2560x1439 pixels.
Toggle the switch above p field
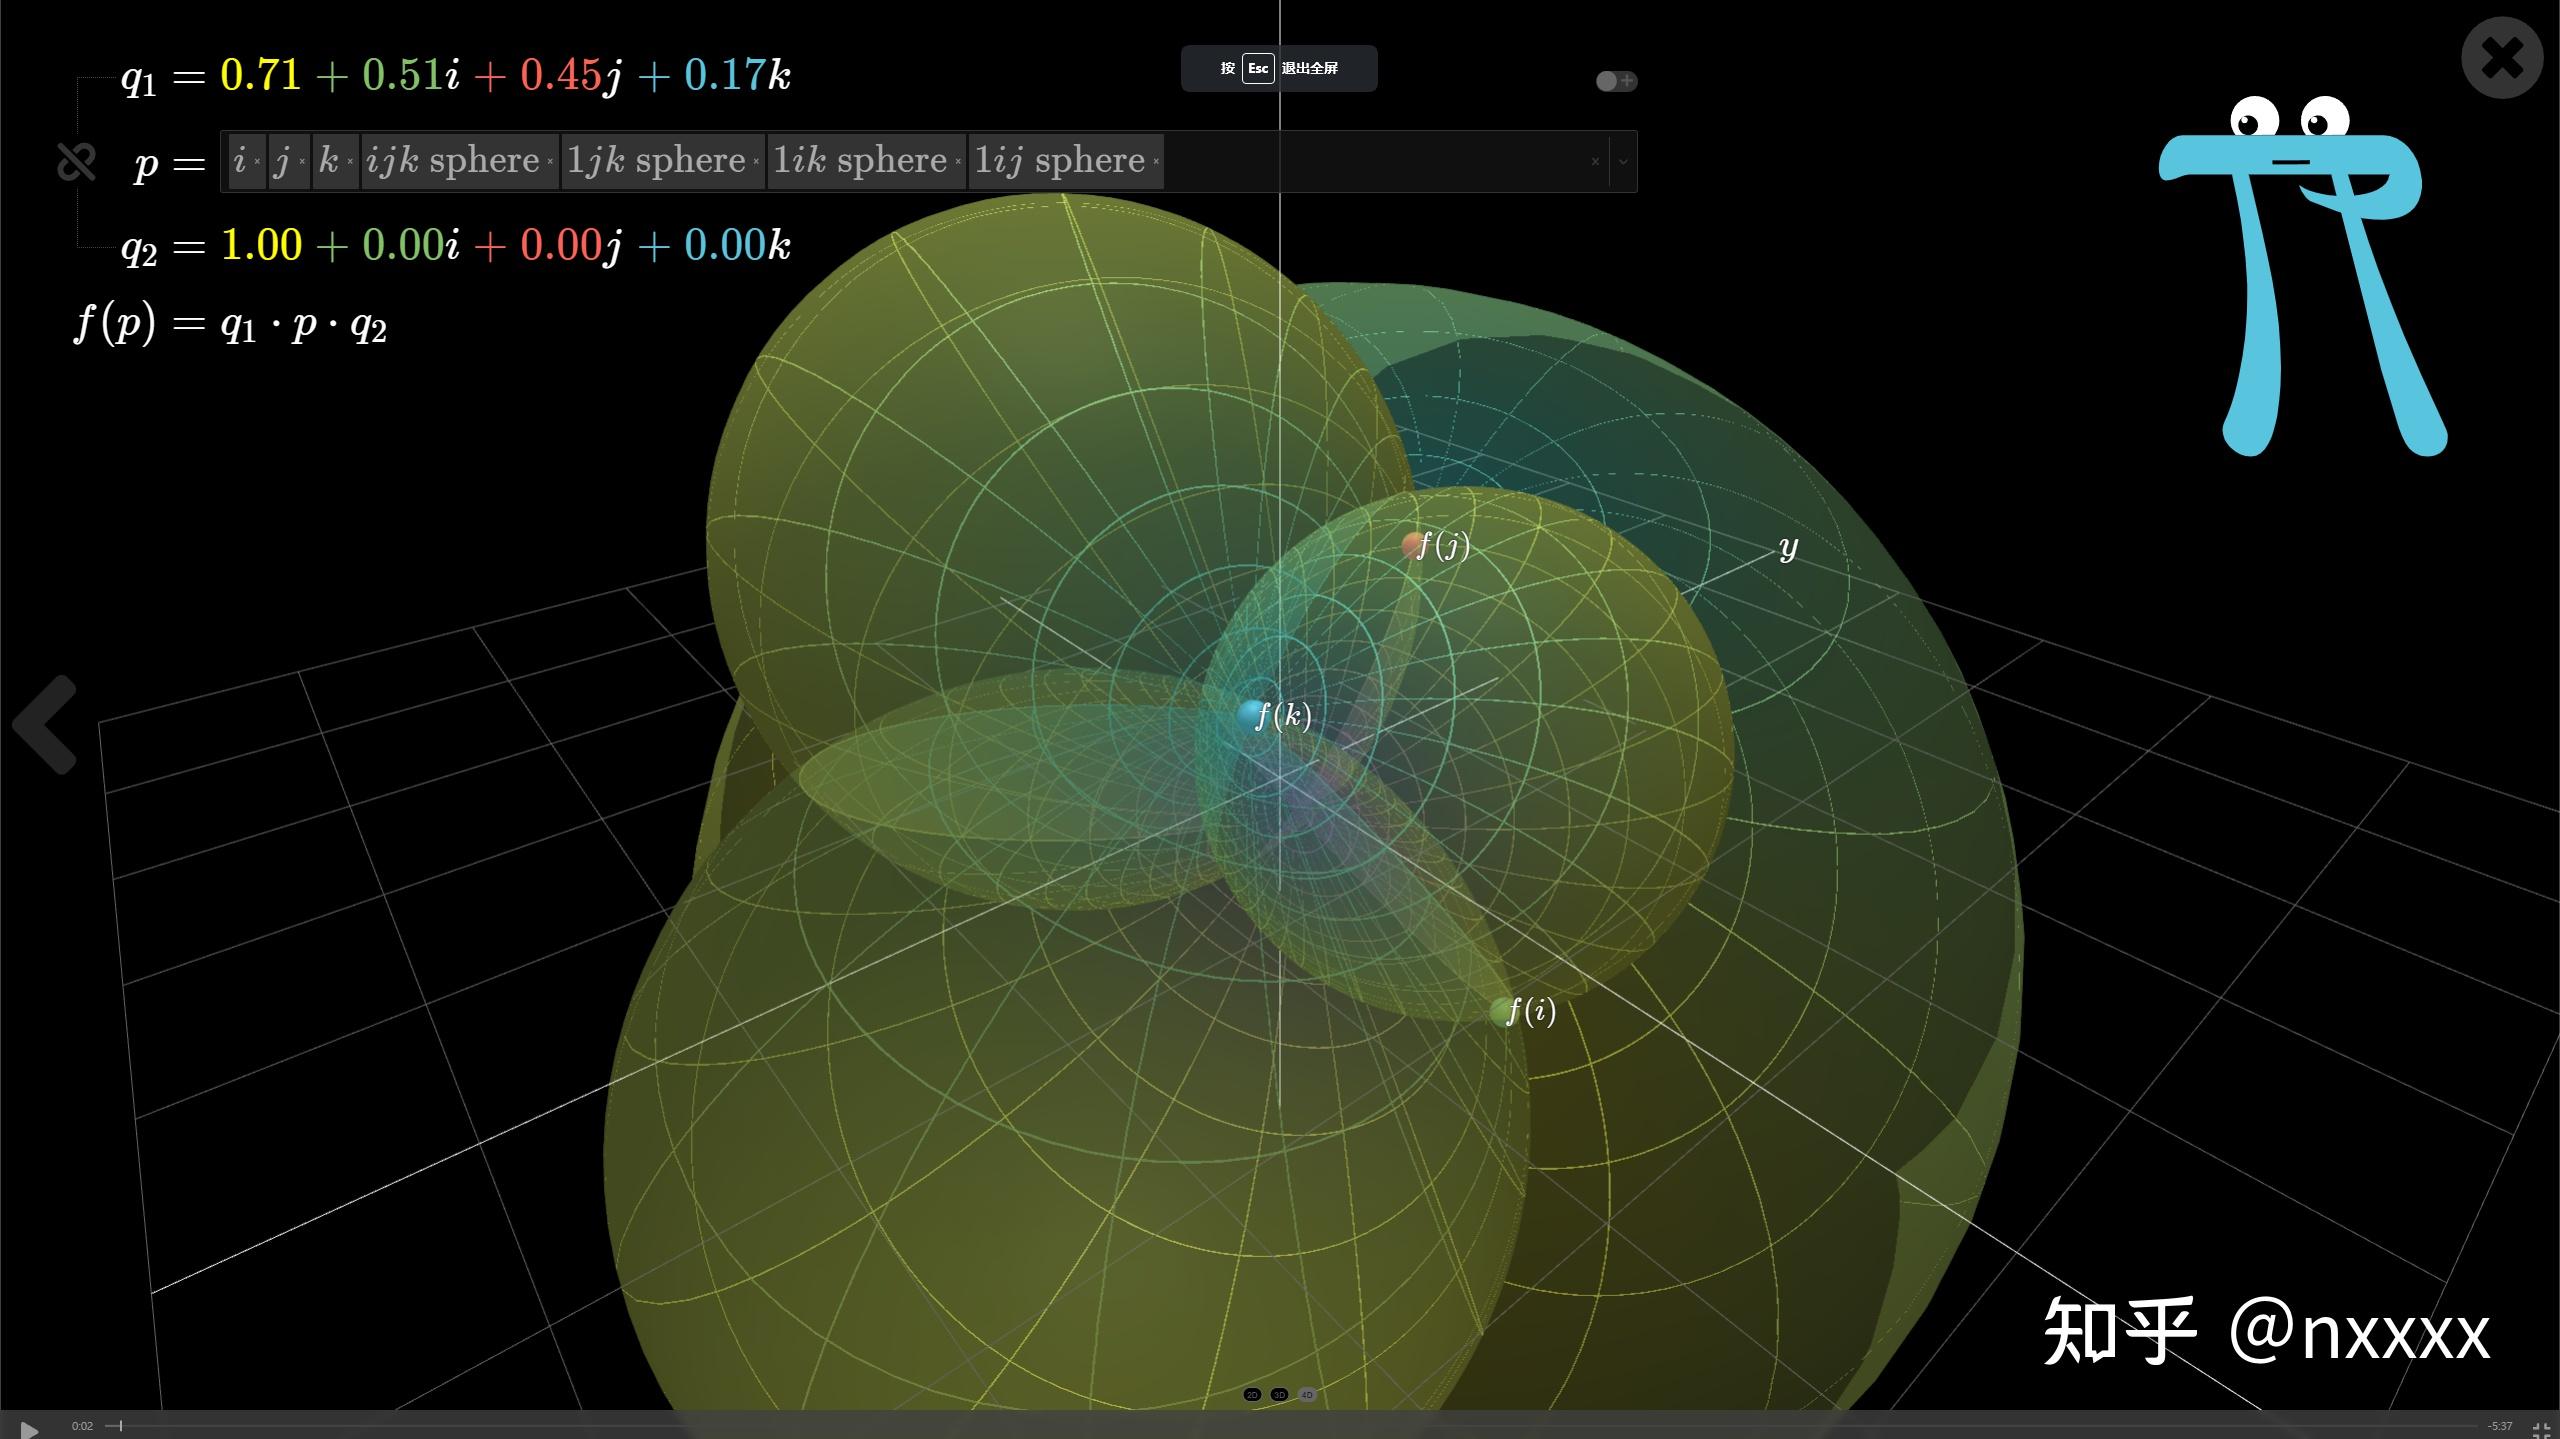point(1615,81)
